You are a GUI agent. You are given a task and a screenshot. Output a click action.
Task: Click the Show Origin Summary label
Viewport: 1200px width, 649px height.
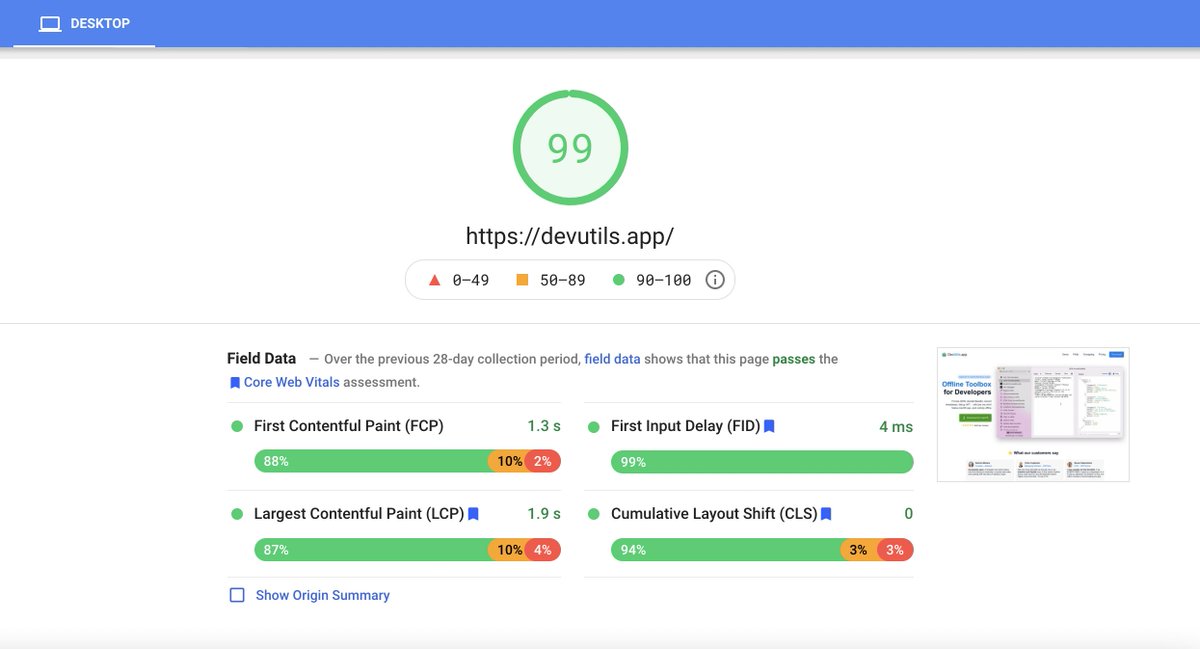(x=323, y=595)
